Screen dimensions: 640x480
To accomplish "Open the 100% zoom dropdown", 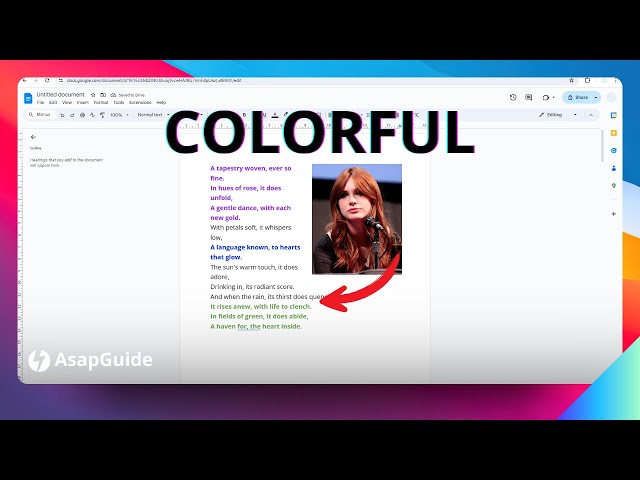I will 119,115.
